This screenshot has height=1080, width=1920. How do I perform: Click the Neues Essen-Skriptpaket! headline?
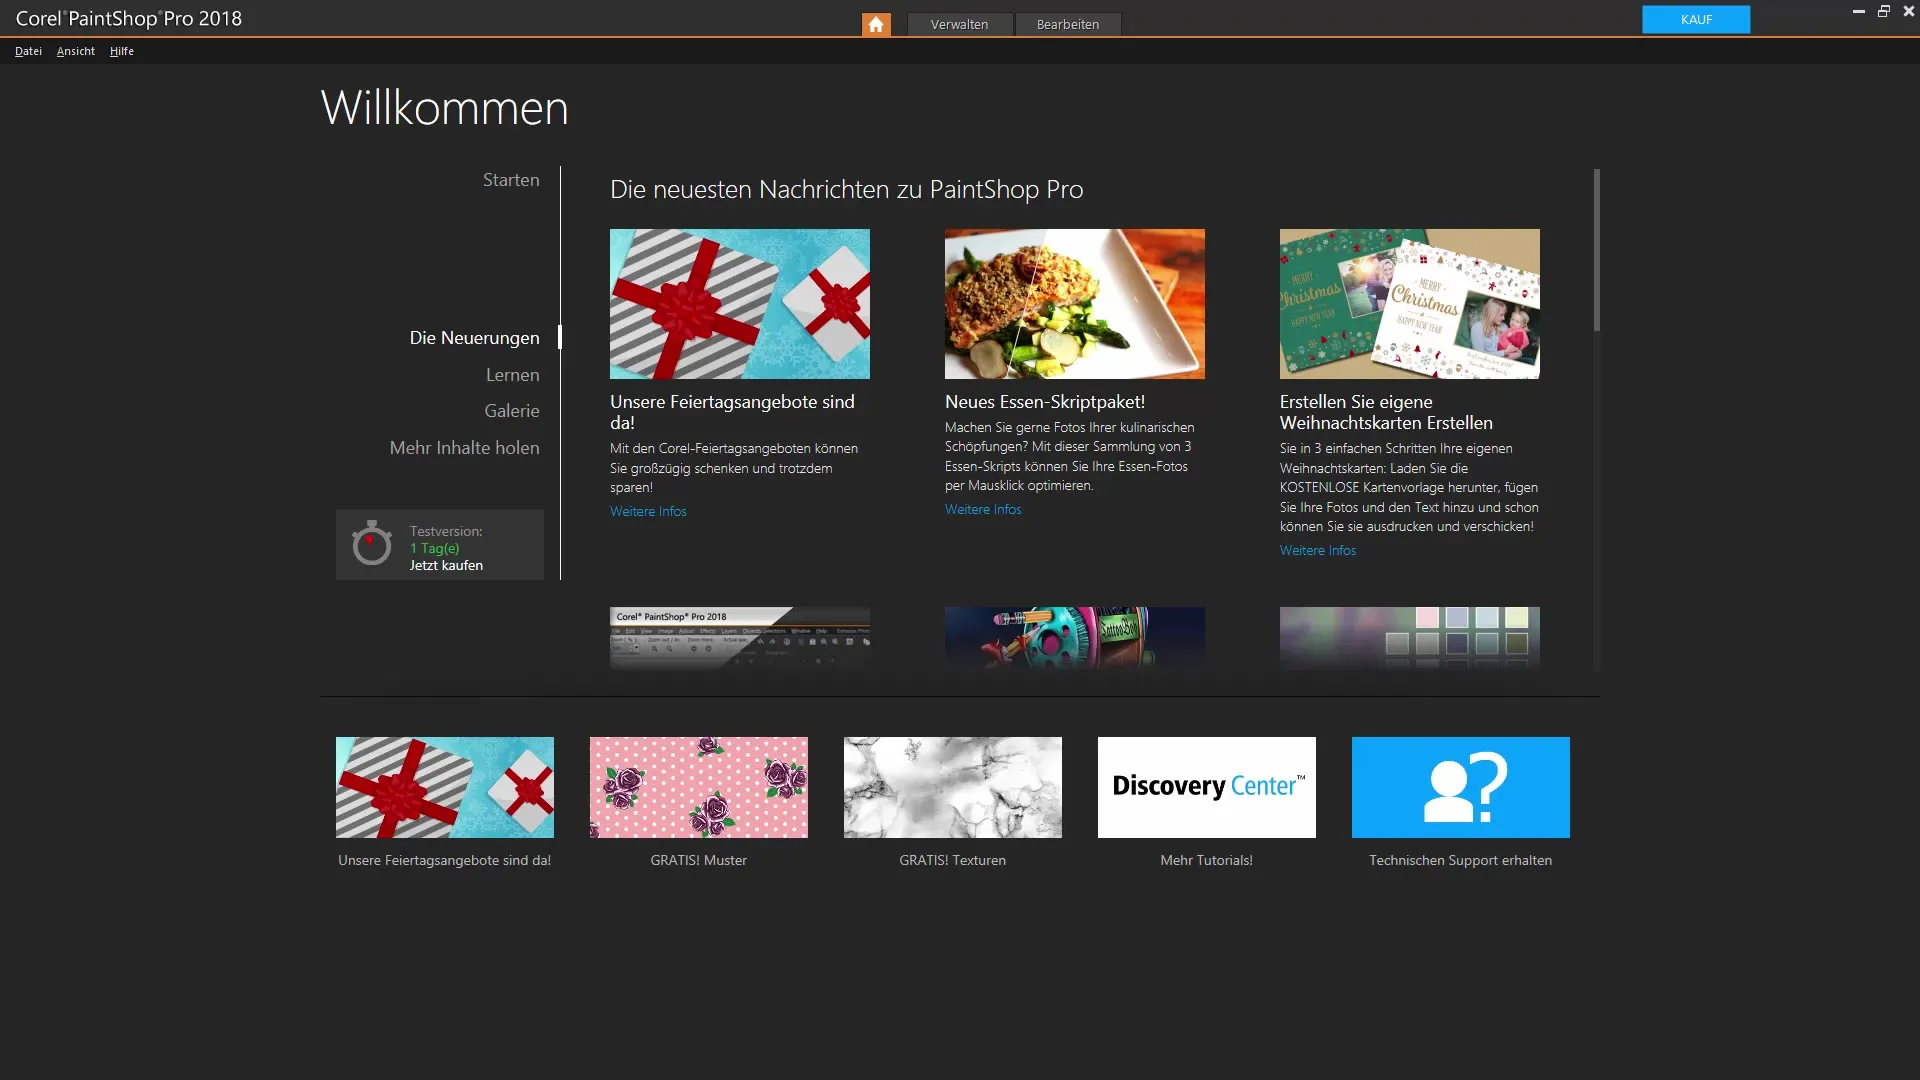coord(1045,402)
